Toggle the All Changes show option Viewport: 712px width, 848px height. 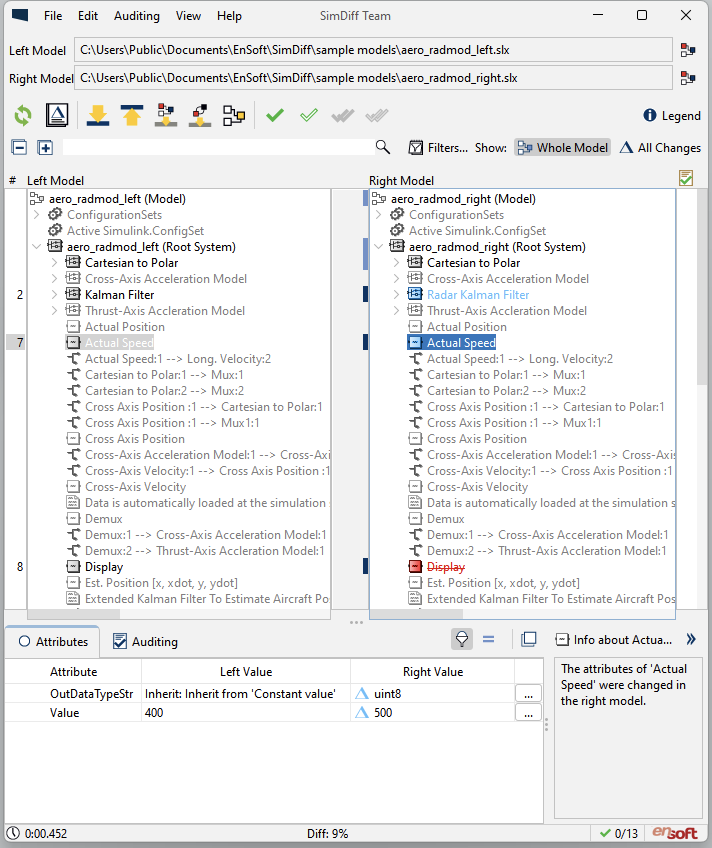(x=660, y=148)
